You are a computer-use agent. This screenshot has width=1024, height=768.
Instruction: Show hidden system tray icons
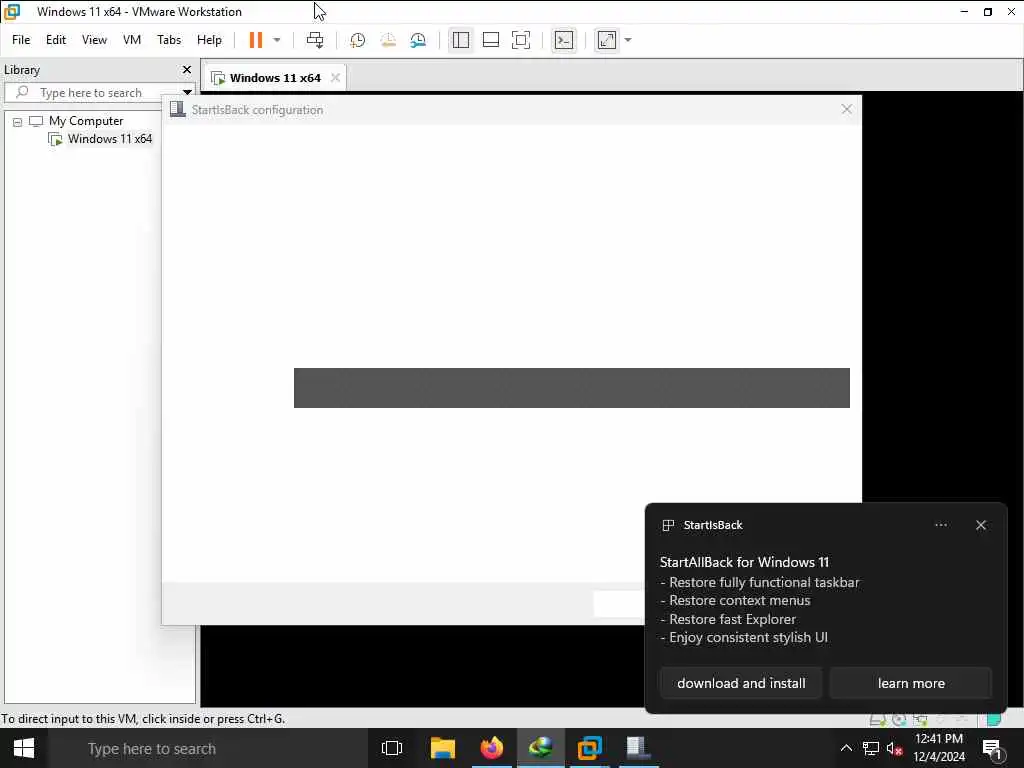[846, 748]
